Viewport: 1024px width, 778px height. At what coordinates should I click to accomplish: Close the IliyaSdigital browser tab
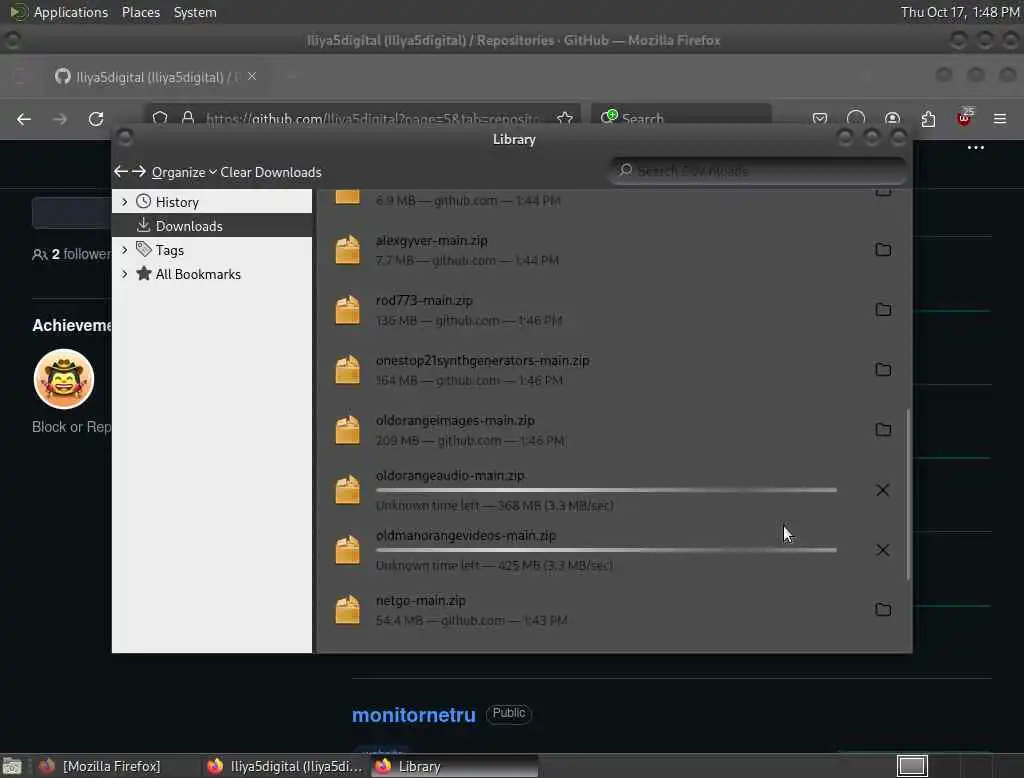coord(252,76)
